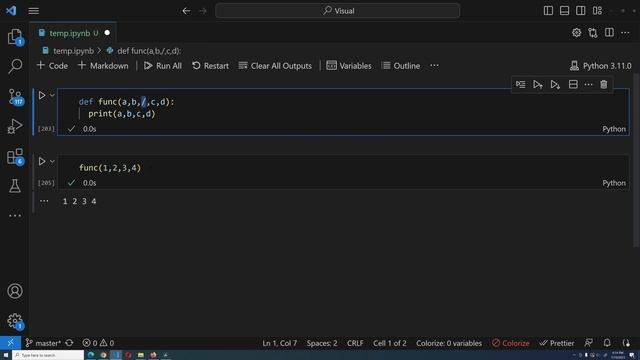This screenshot has height=360, width=640.
Task: Add a new Markdown cell
Action: pos(103,66)
